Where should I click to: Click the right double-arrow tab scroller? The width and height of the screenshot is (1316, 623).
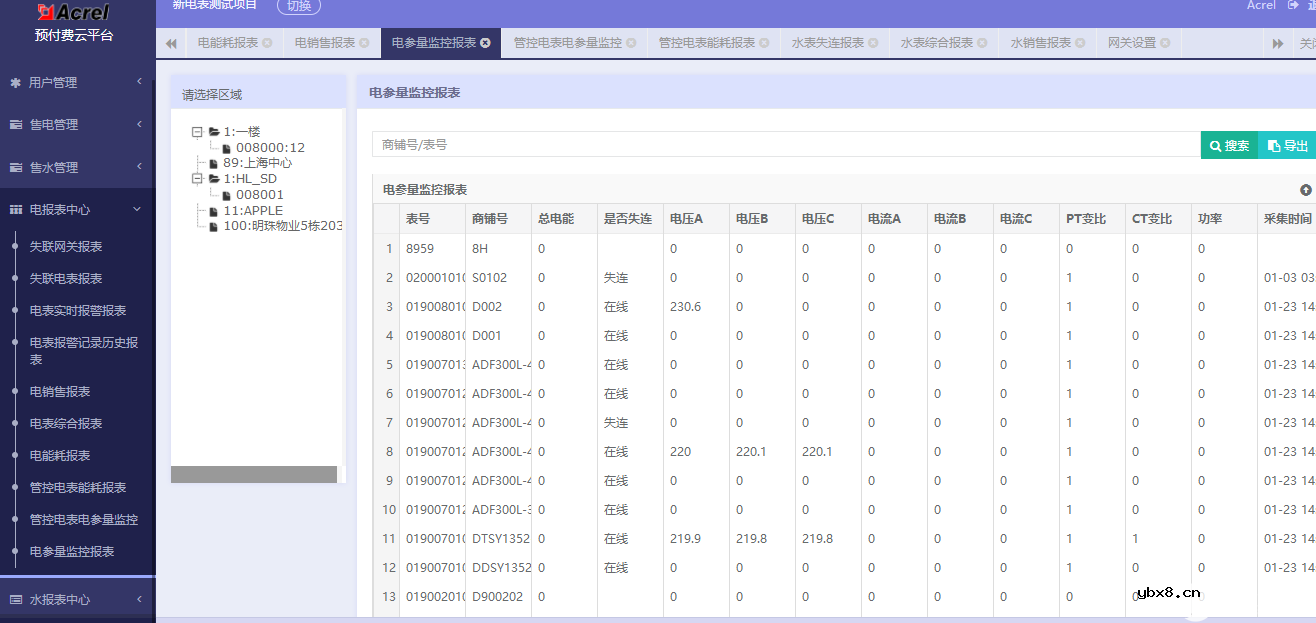click(x=1277, y=42)
